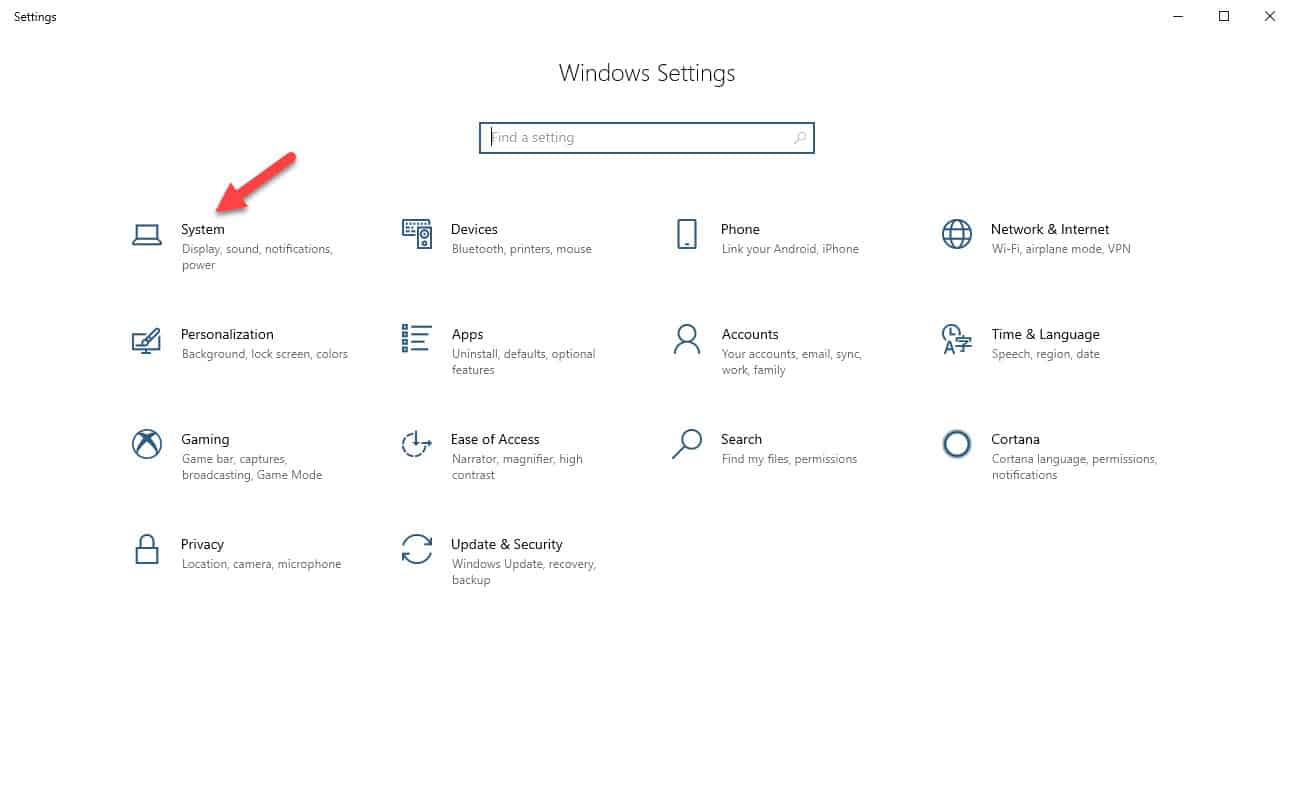1293x797 pixels.
Task: Click 'Find my files, permissions' text
Action: click(x=789, y=459)
